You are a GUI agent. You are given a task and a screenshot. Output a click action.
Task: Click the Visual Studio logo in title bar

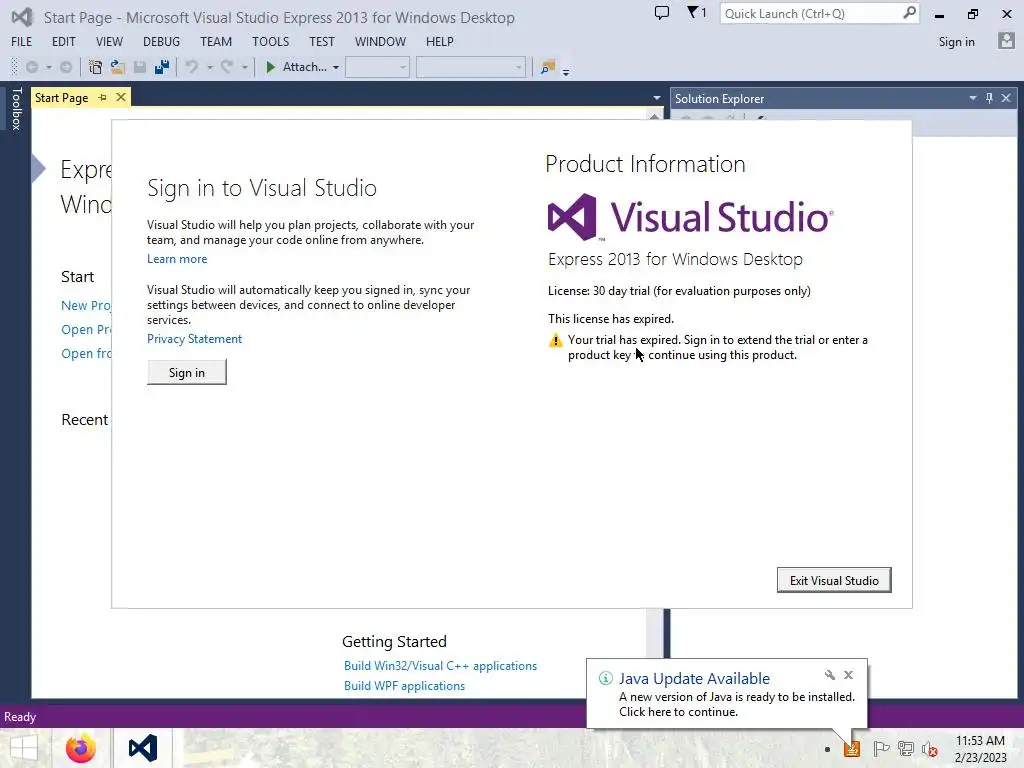pos(22,17)
